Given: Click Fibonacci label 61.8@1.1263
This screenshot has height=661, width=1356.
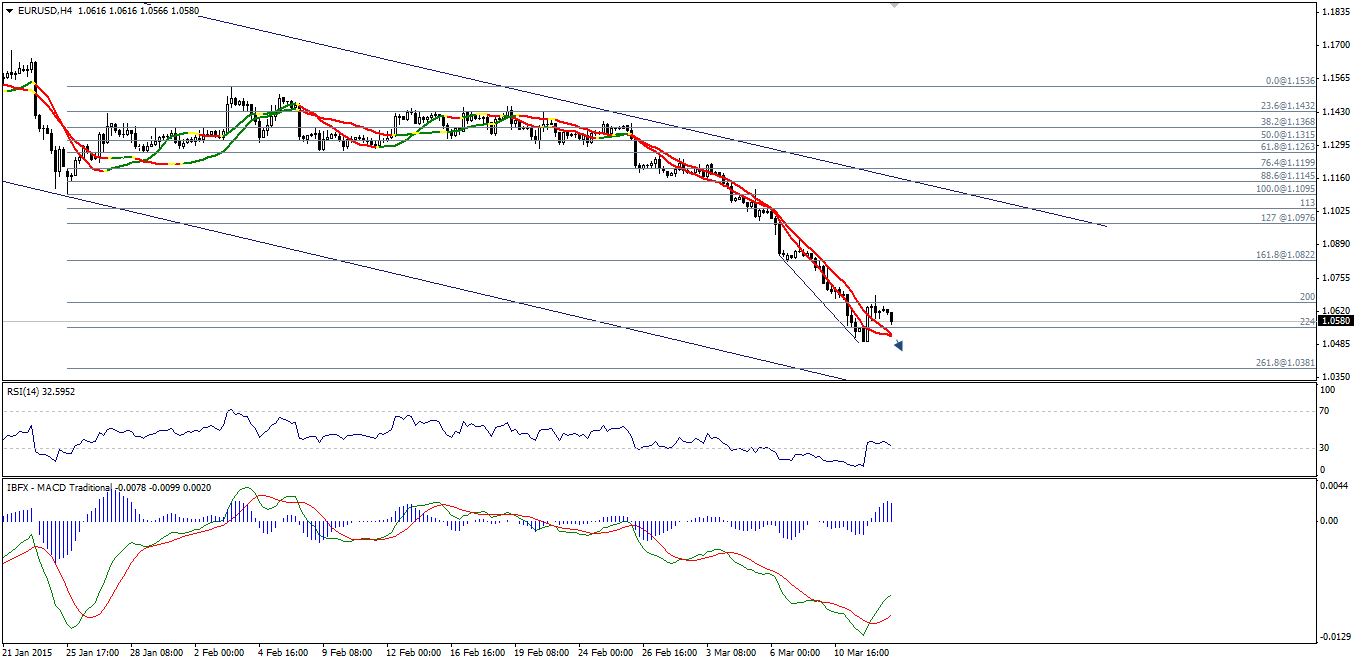Looking at the screenshot, I should [1287, 147].
